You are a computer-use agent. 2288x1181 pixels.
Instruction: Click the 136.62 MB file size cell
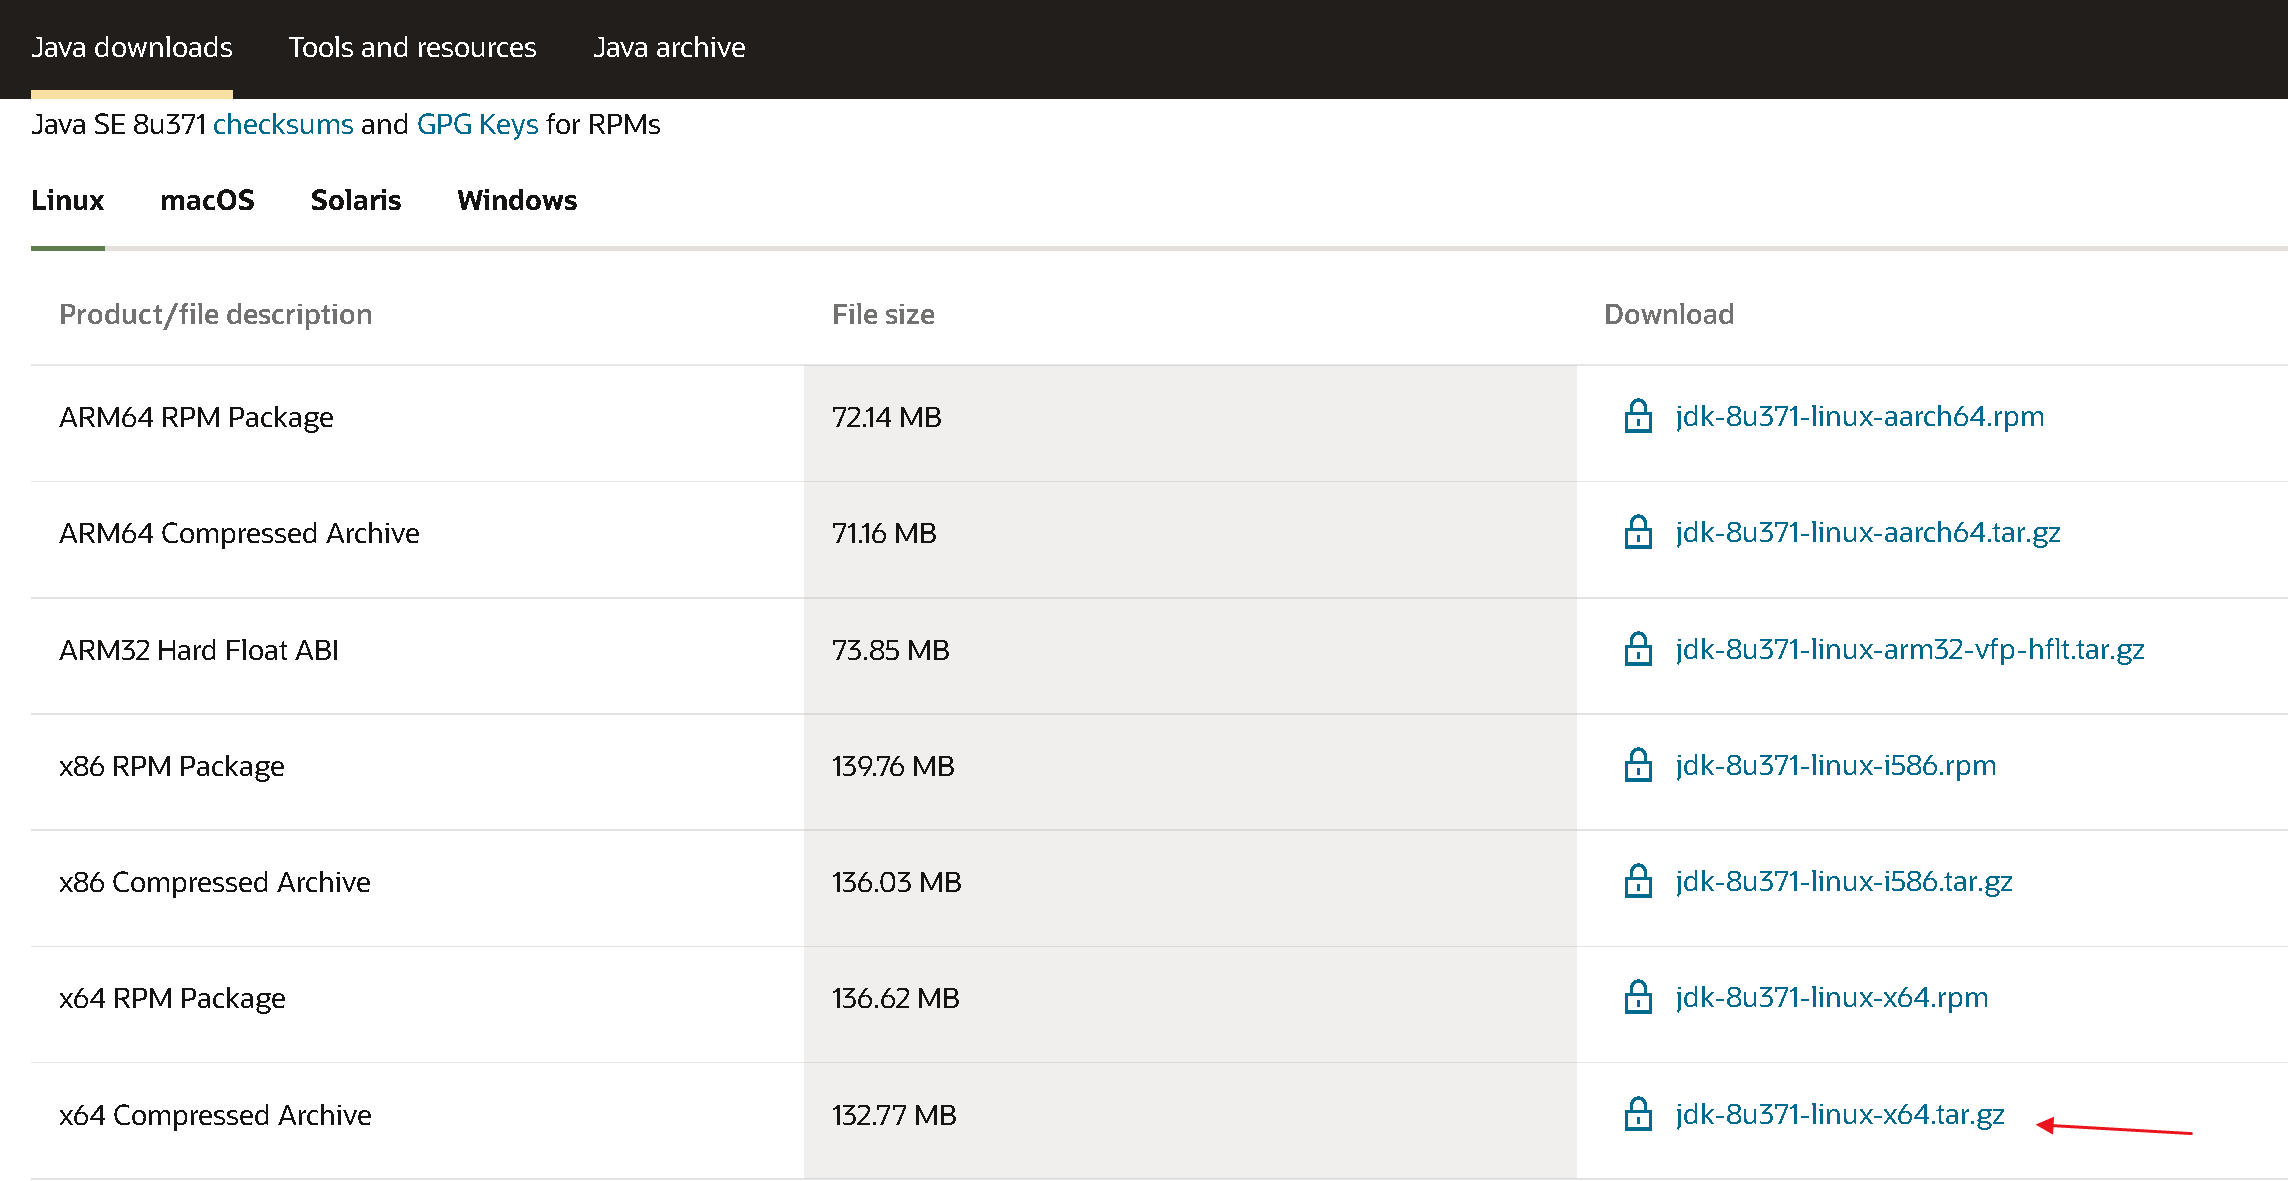tap(1190, 1004)
